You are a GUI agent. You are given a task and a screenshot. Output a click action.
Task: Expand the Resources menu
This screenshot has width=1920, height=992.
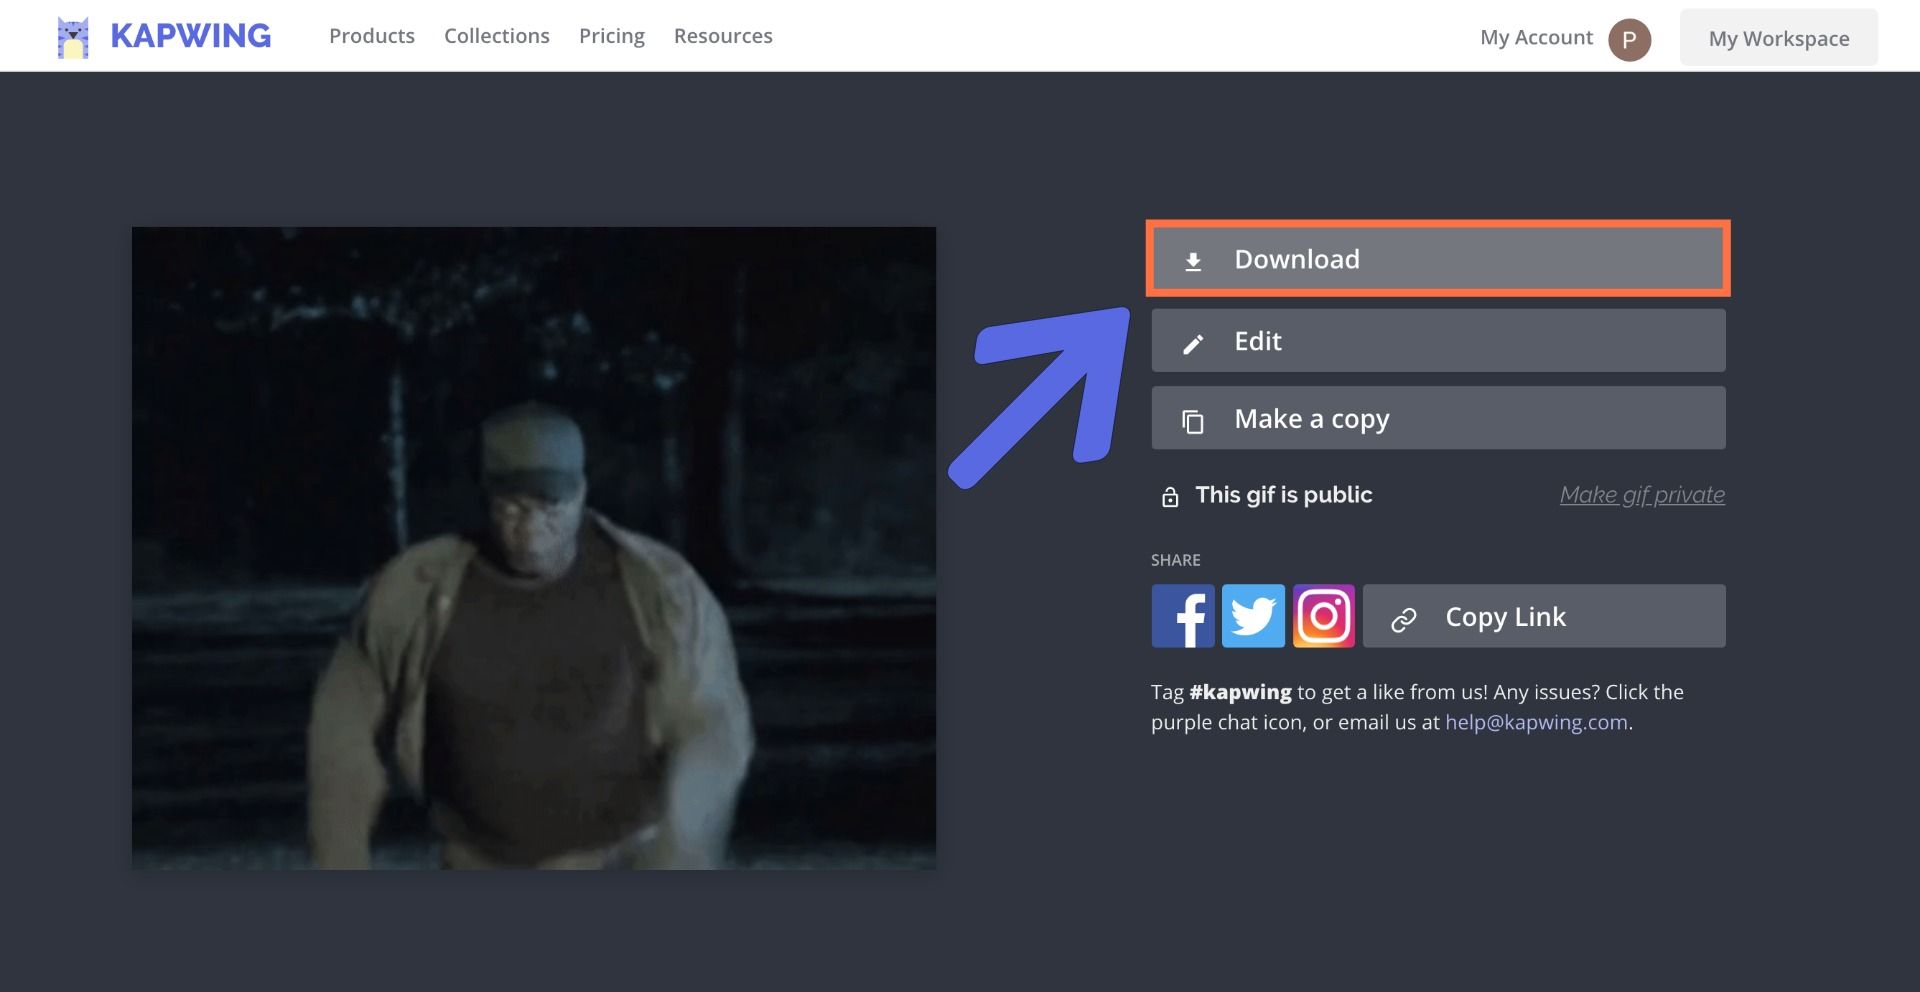pyautogui.click(x=722, y=36)
